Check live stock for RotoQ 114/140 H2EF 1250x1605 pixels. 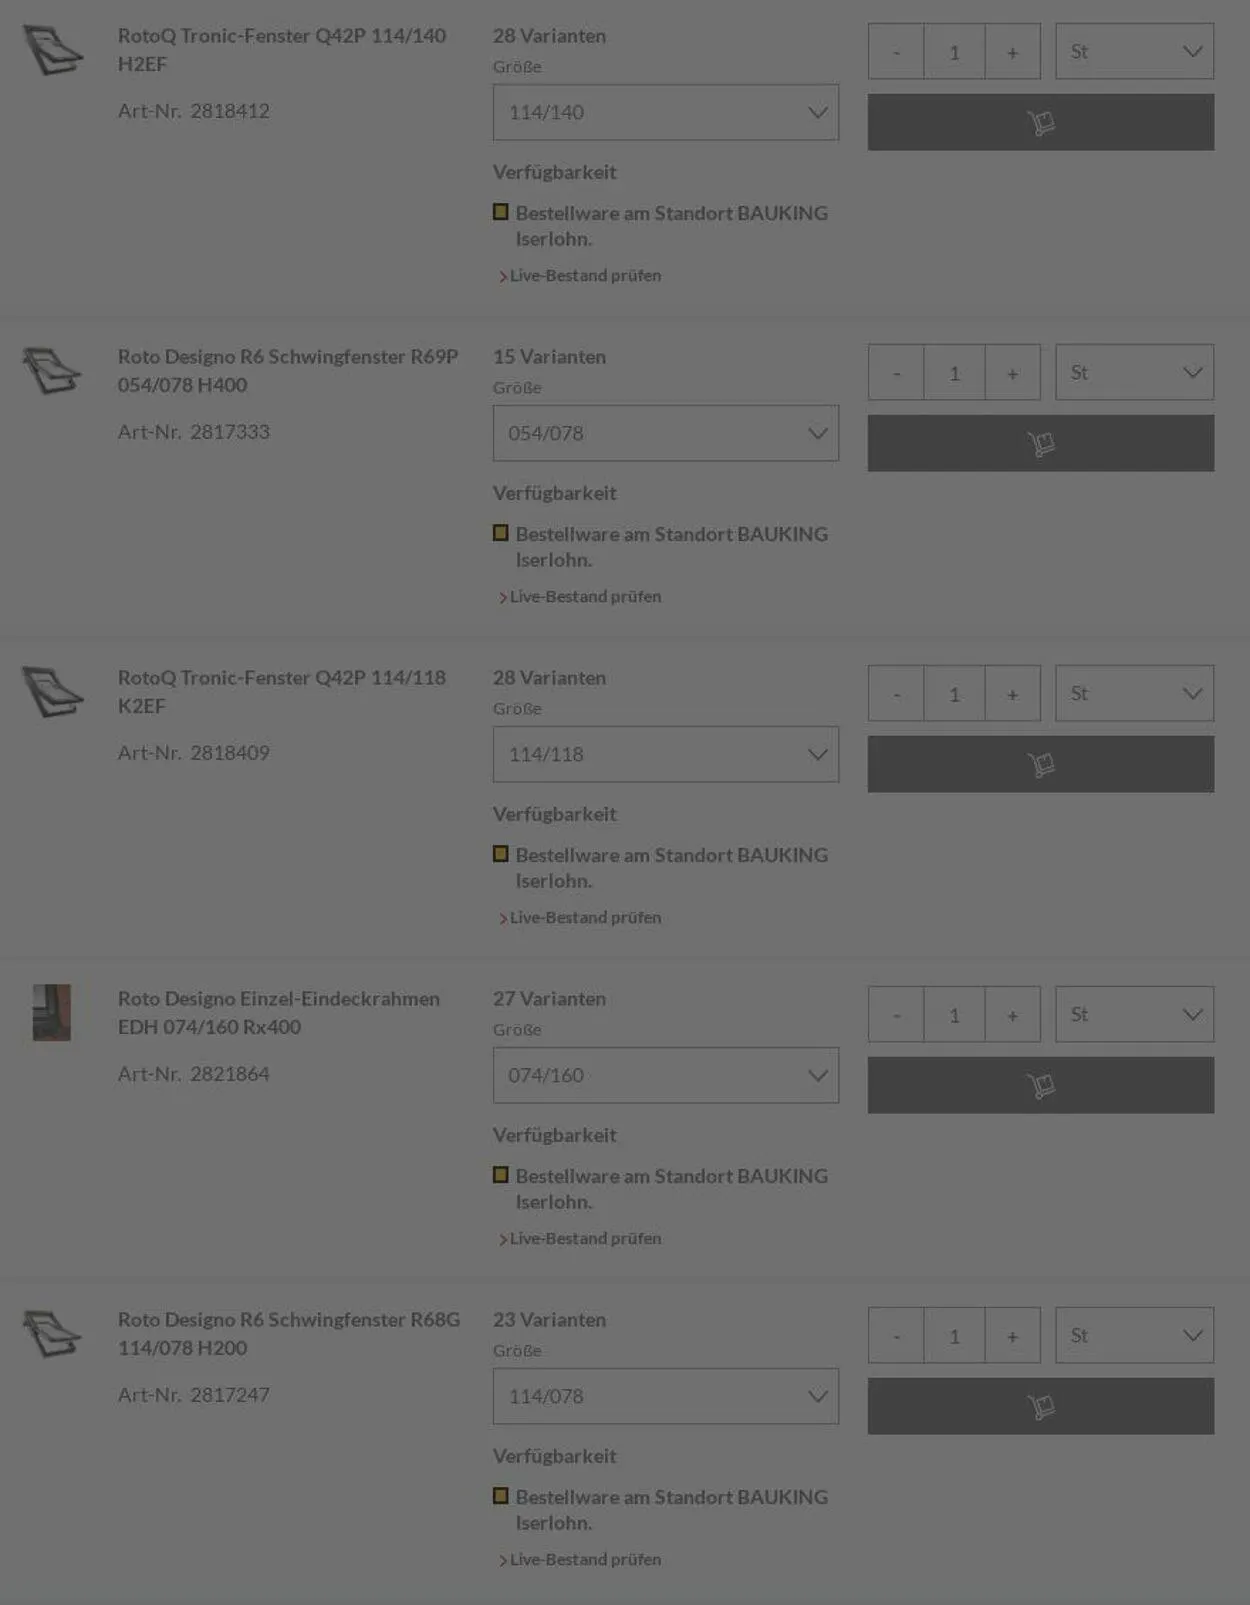pyautogui.click(x=585, y=276)
